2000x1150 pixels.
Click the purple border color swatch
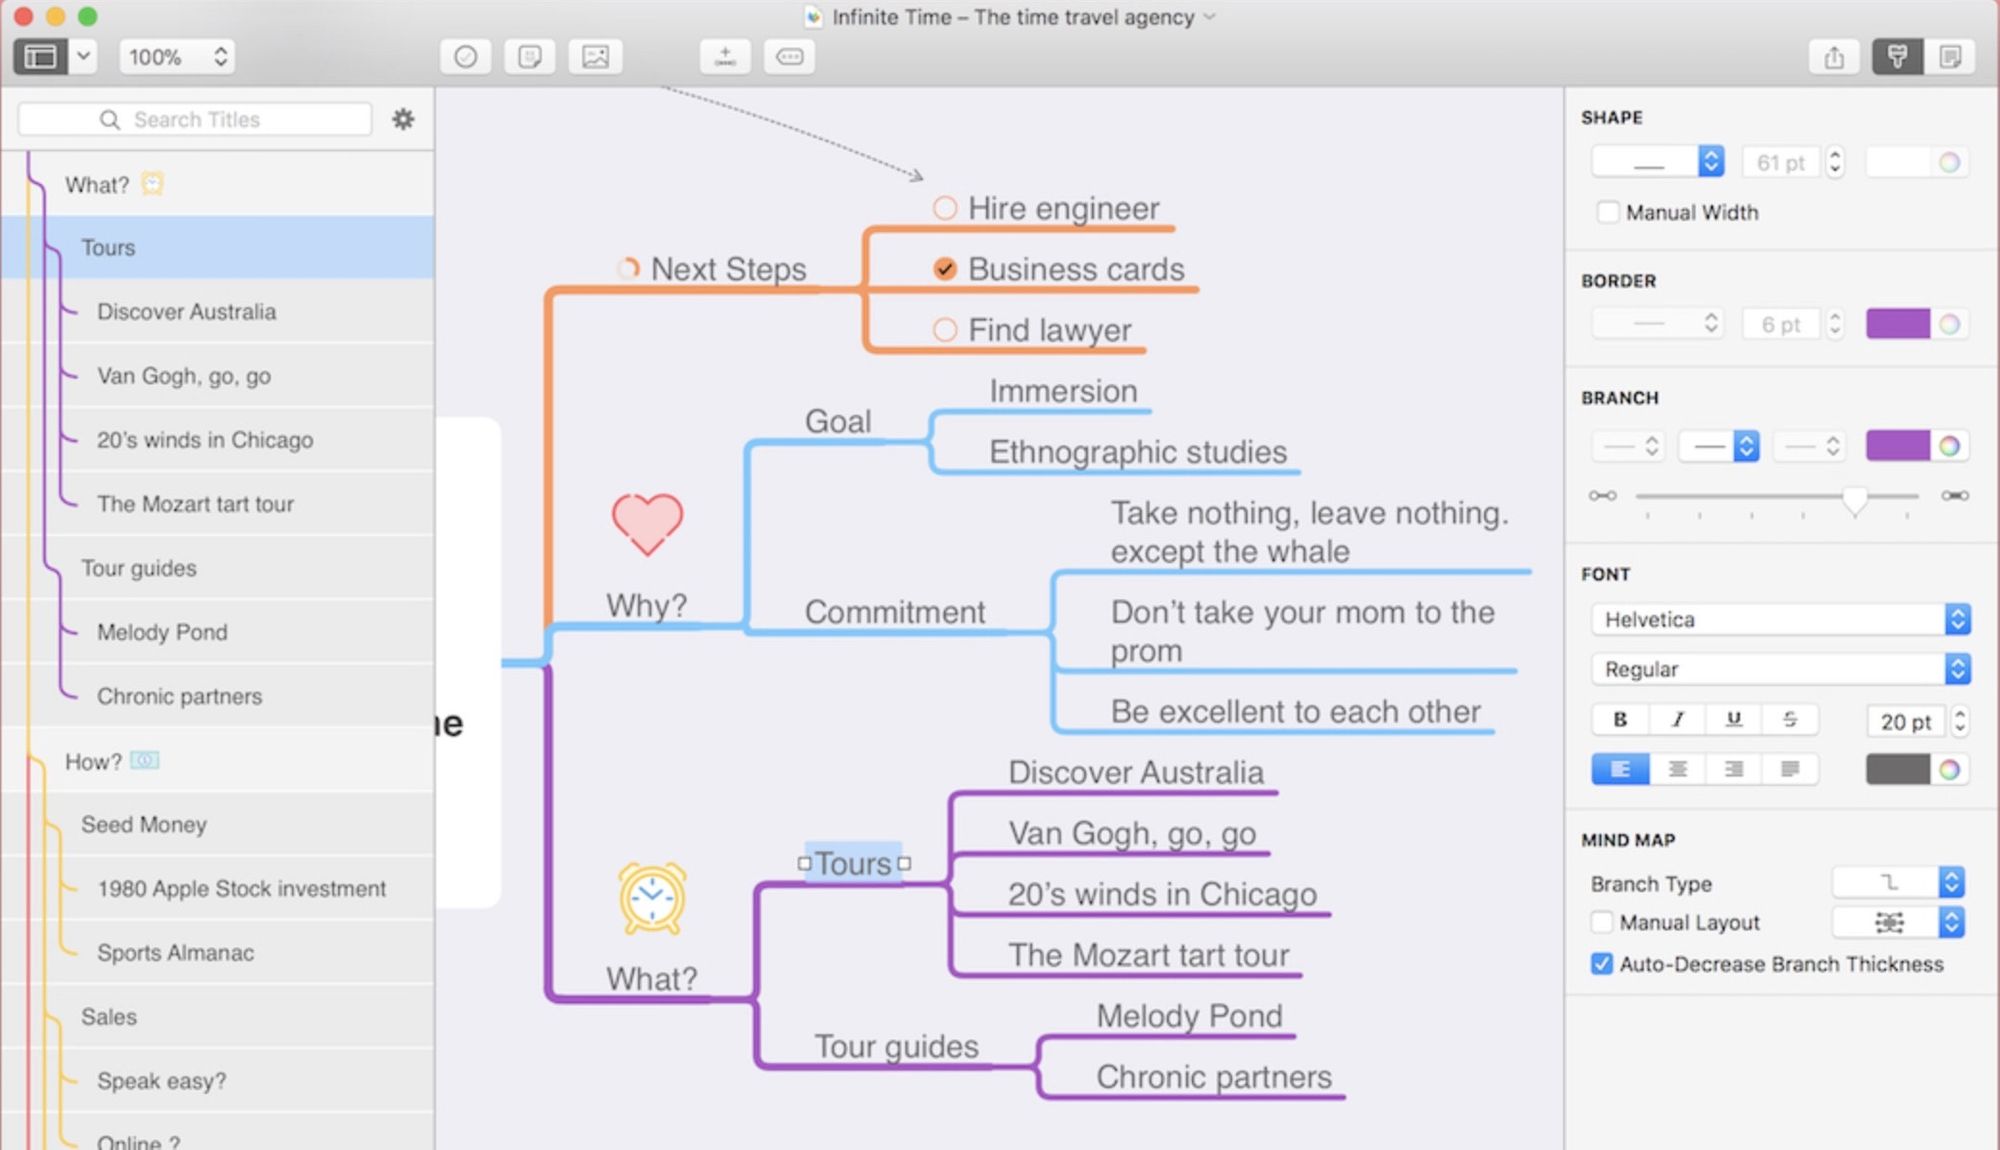click(x=1898, y=324)
